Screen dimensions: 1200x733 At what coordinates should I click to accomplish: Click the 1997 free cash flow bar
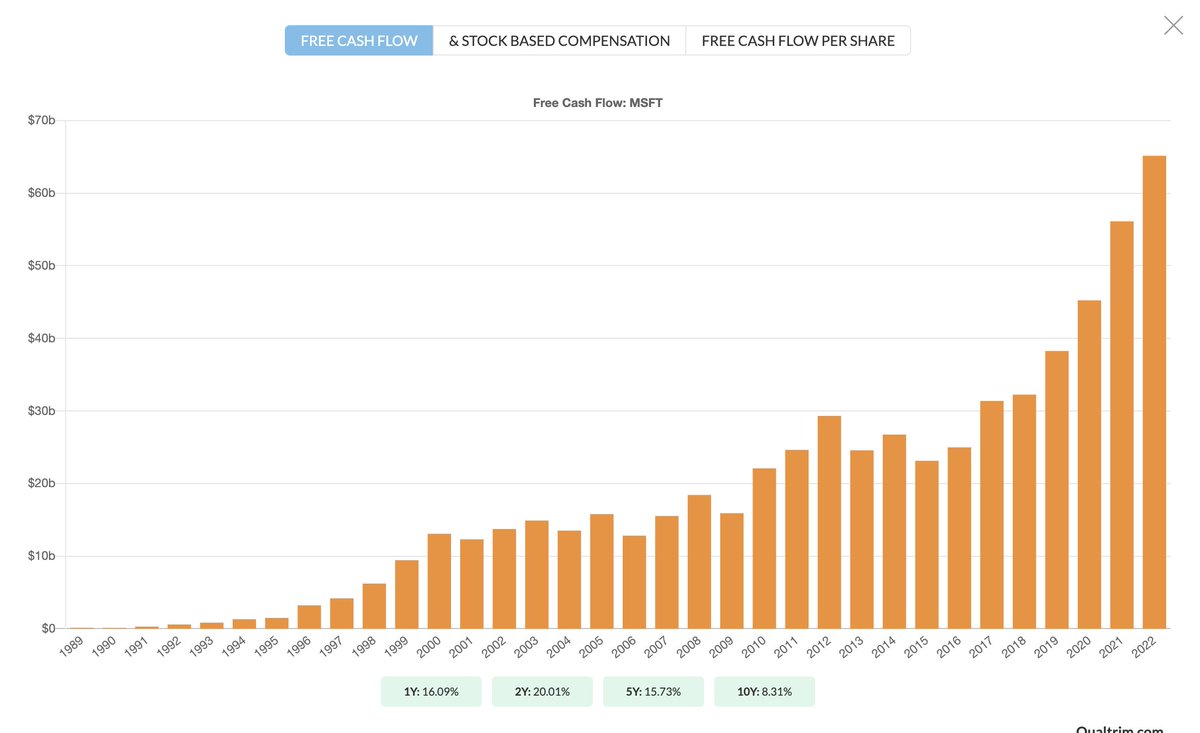coord(342,614)
